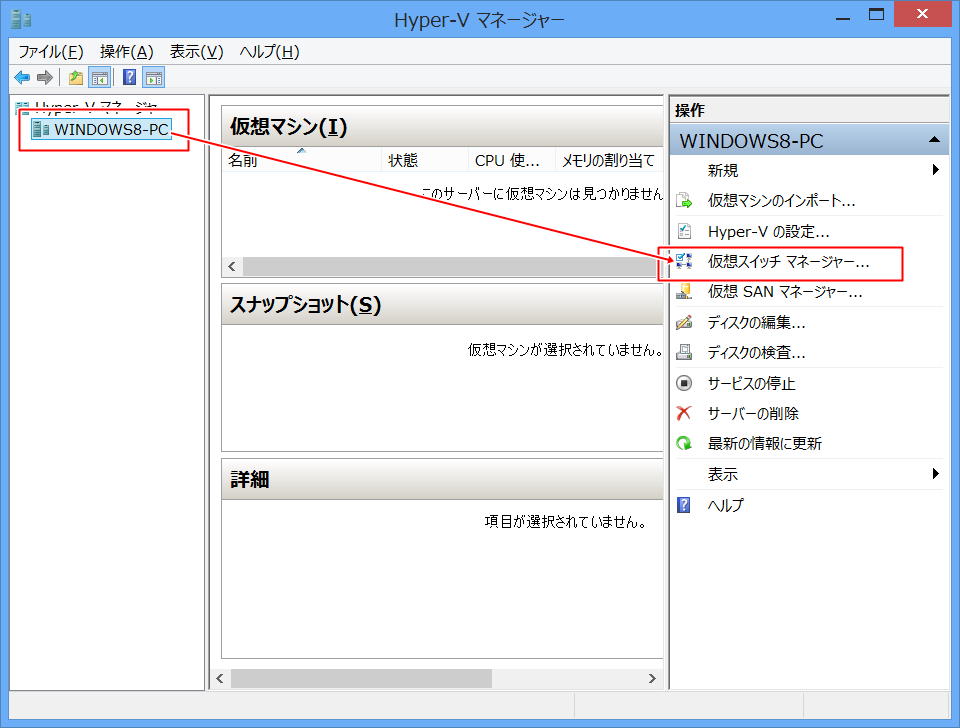Screen dimensions: 960x728
Task: Click サーバーの削除 action
Action: (753, 413)
